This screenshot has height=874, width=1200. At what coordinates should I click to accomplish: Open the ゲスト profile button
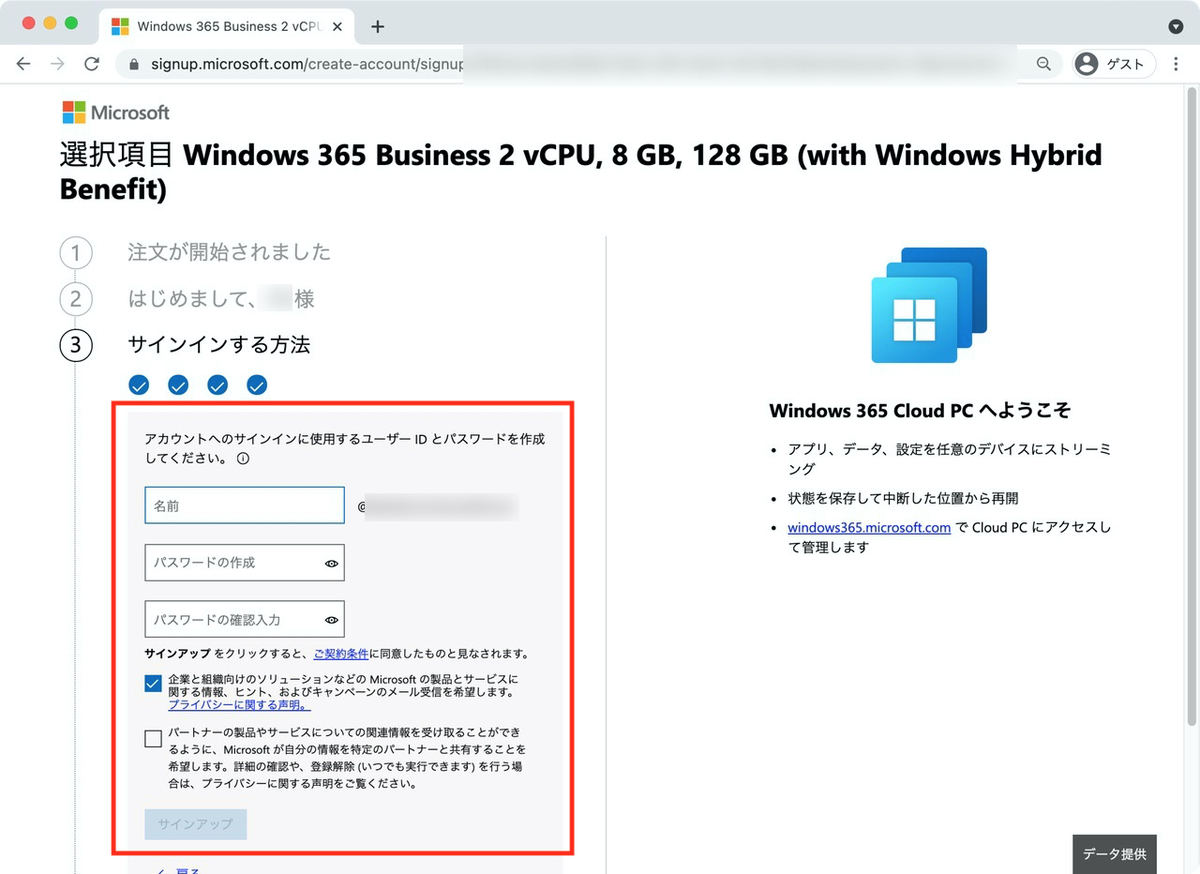pyautogui.click(x=1114, y=64)
